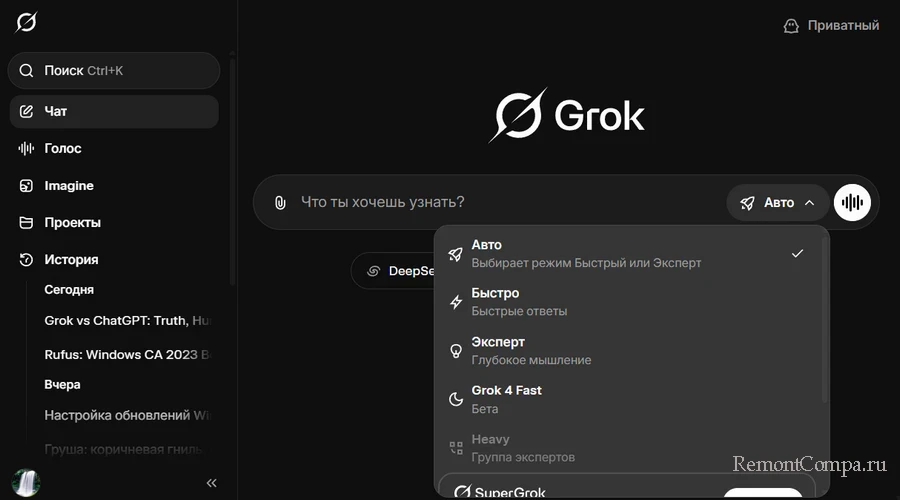Open Grok vs ChatGPT history chat
Viewport: 900px width, 500px height.
(x=128, y=321)
